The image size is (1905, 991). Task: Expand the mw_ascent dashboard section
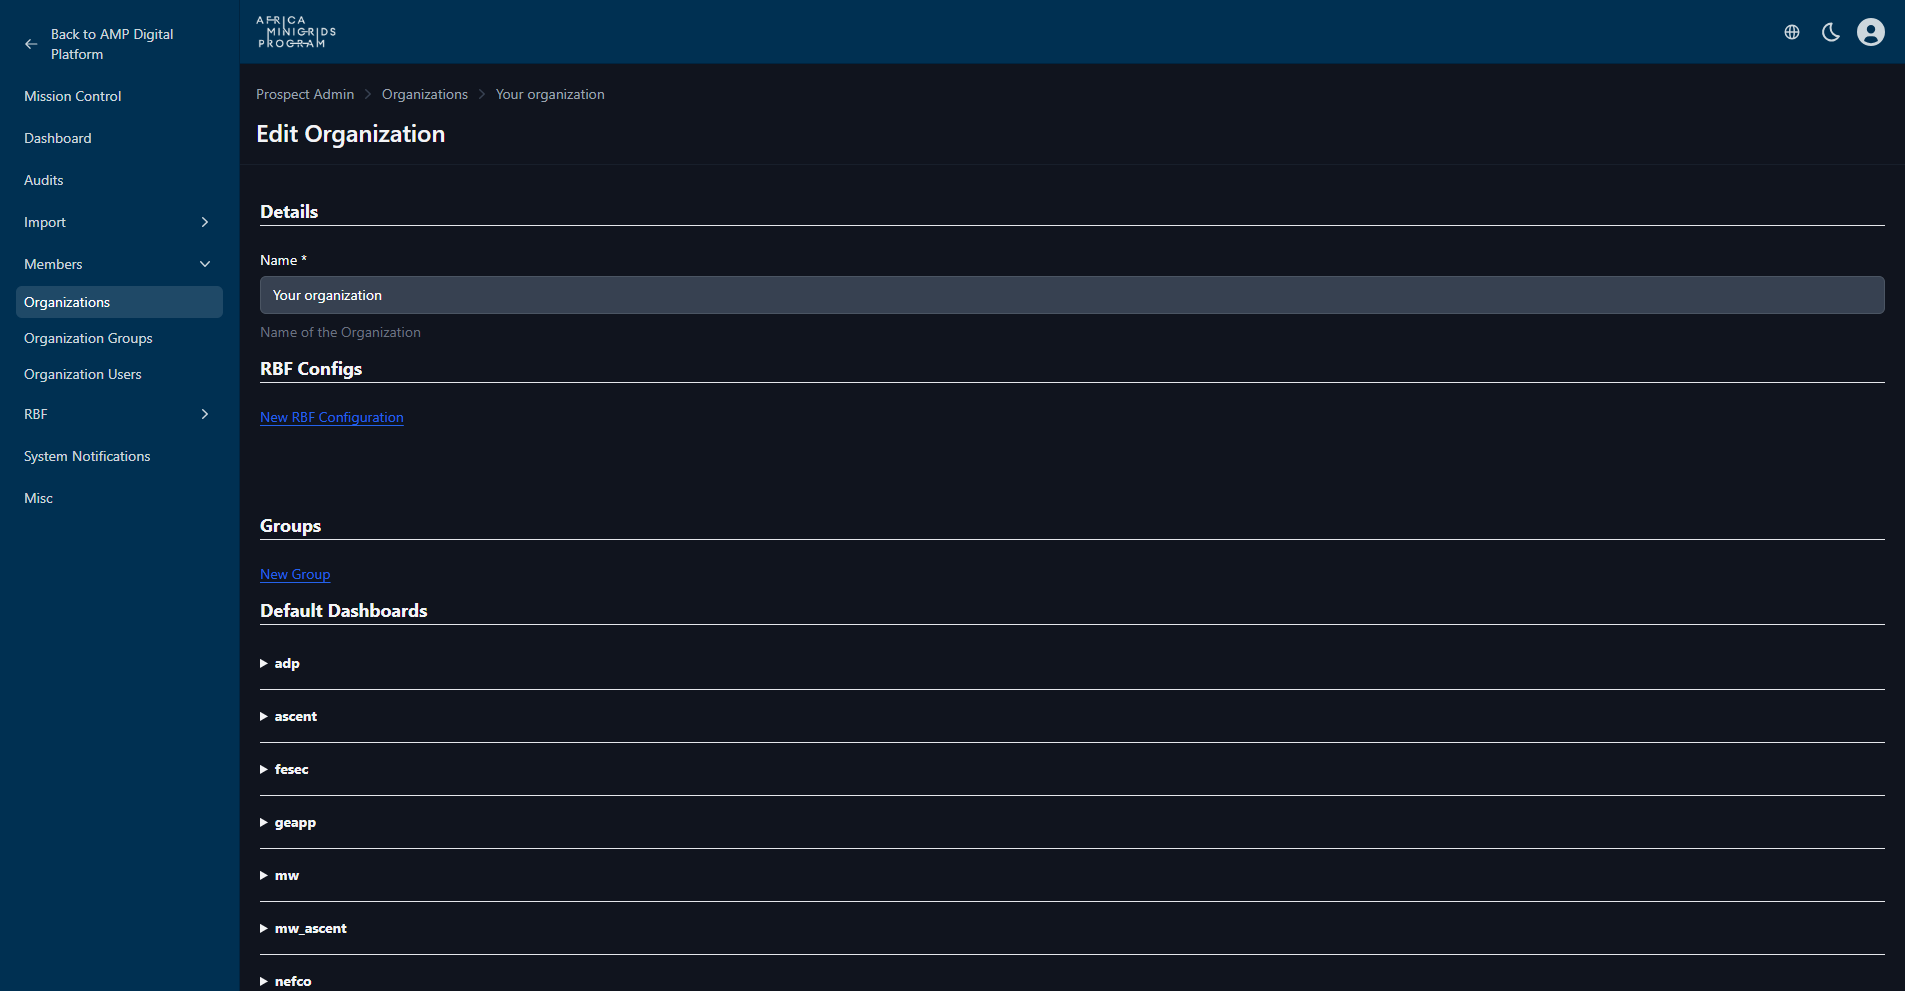click(x=304, y=928)
